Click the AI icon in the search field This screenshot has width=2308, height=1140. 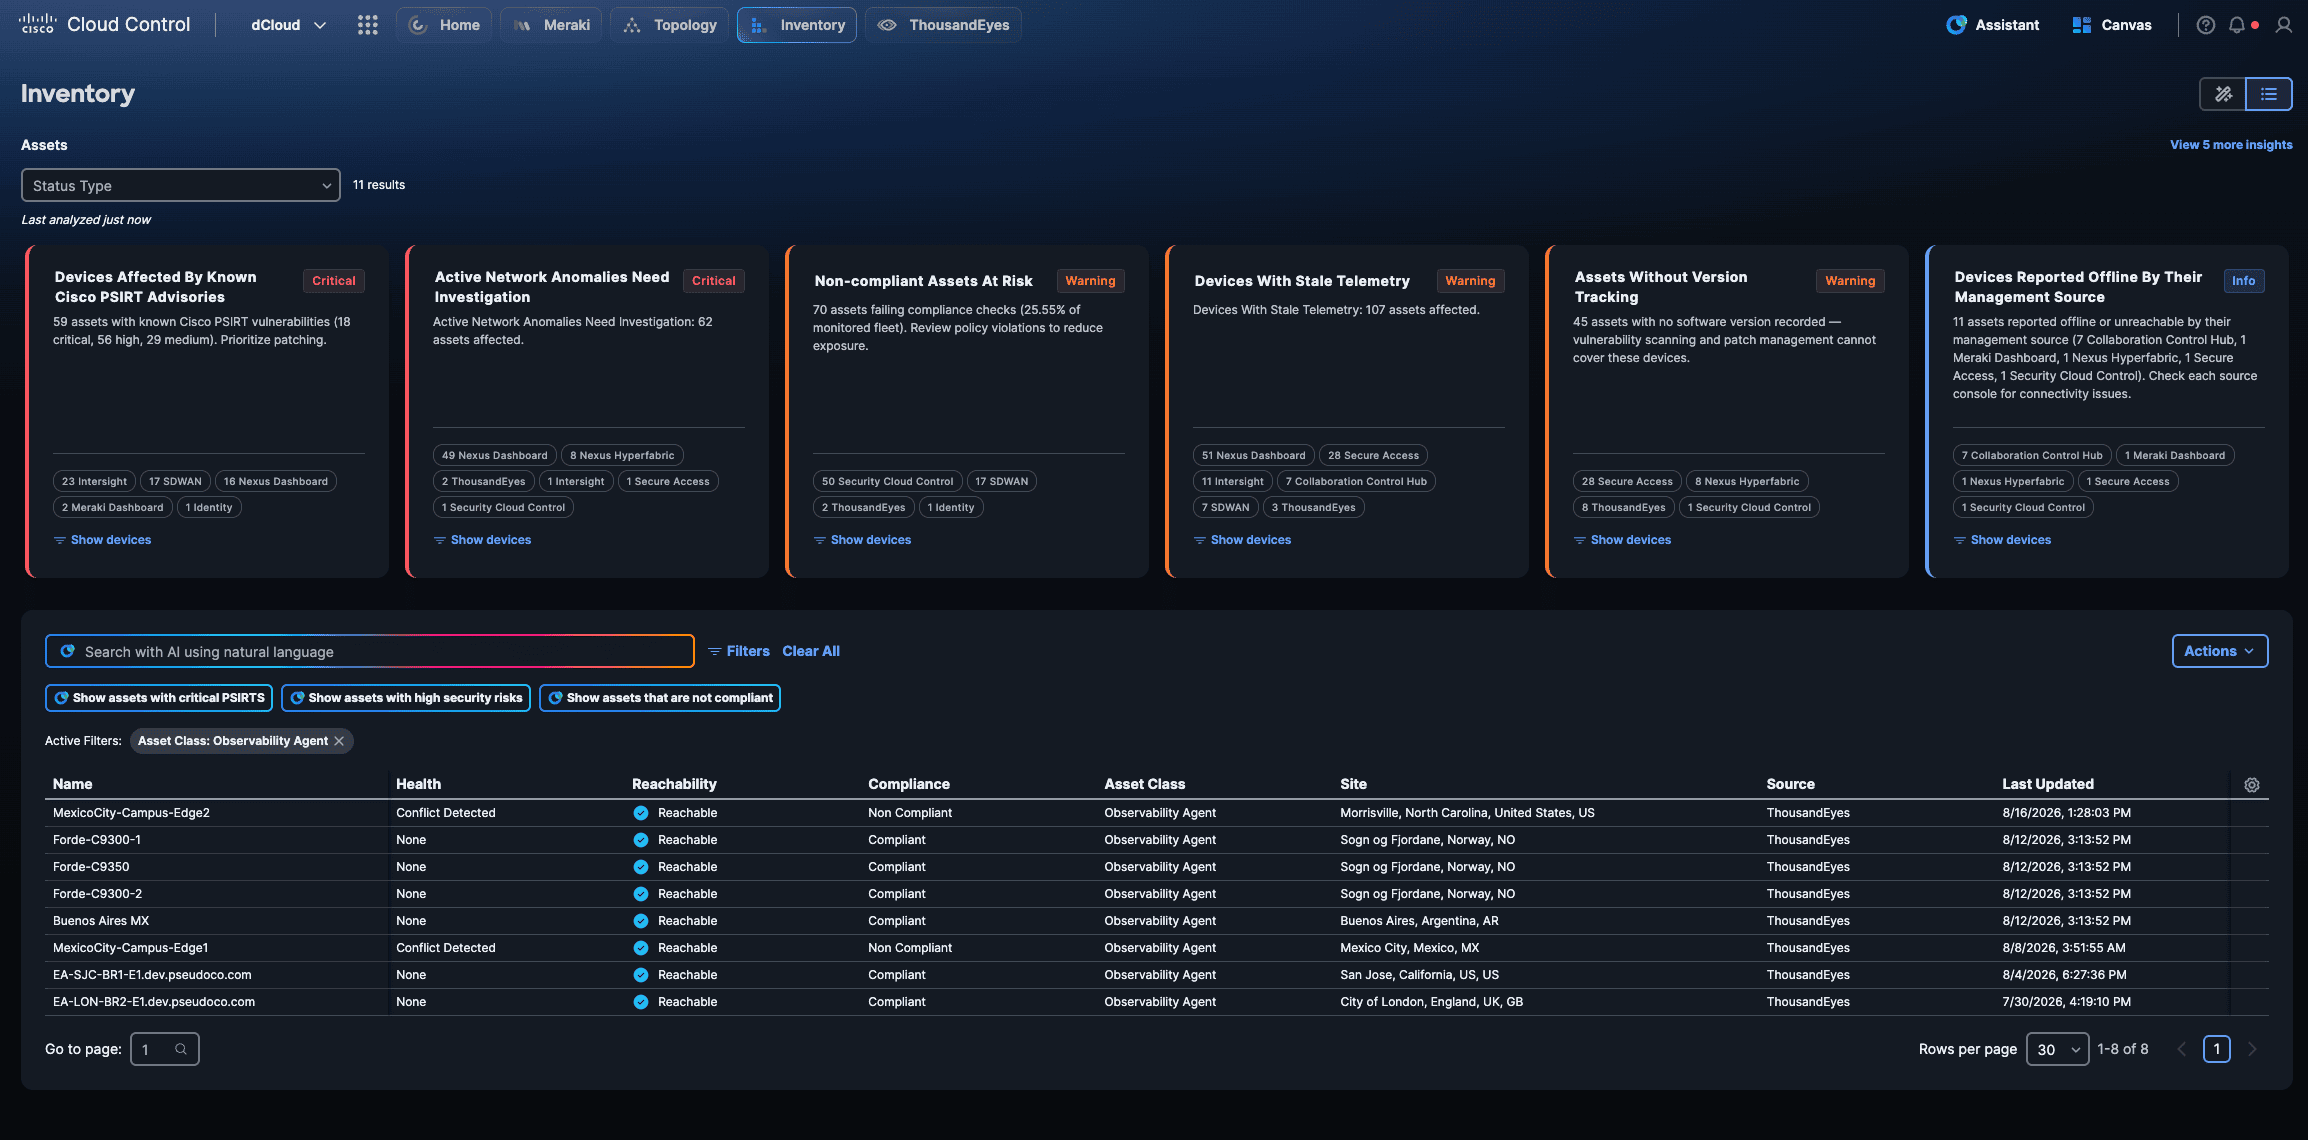point(67,651)
